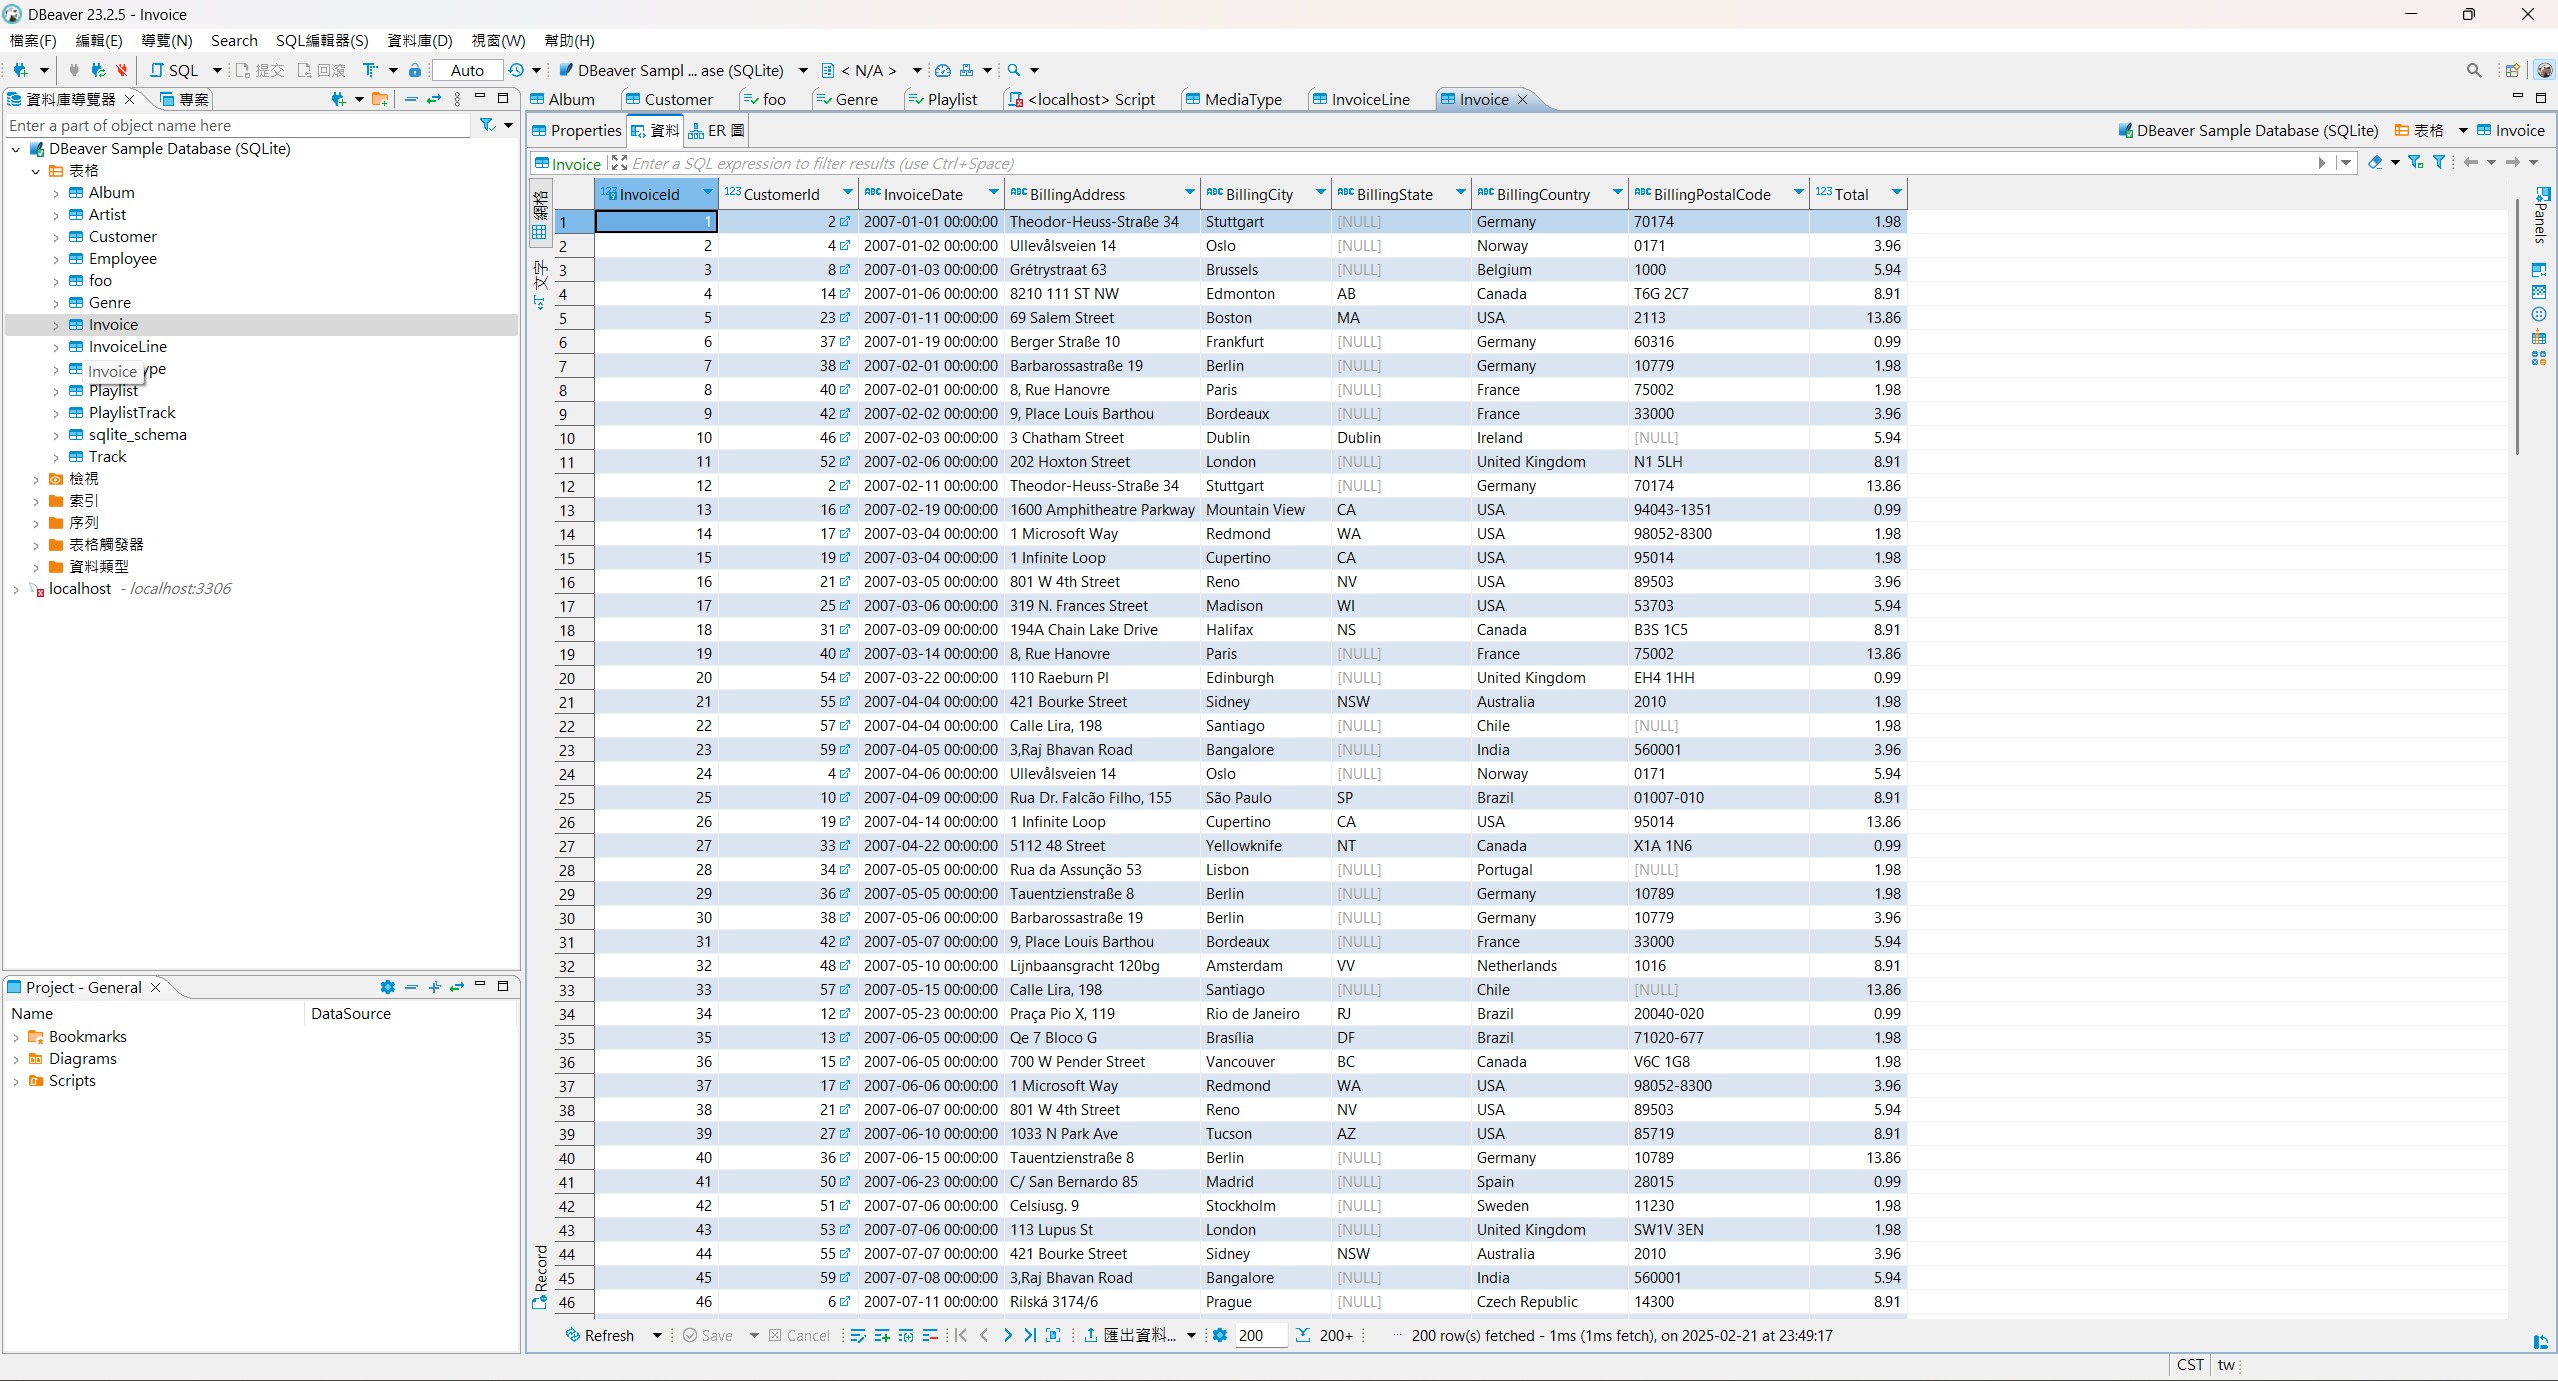Click the magnifier search icon in toolbar

(x=1014, y=70)
